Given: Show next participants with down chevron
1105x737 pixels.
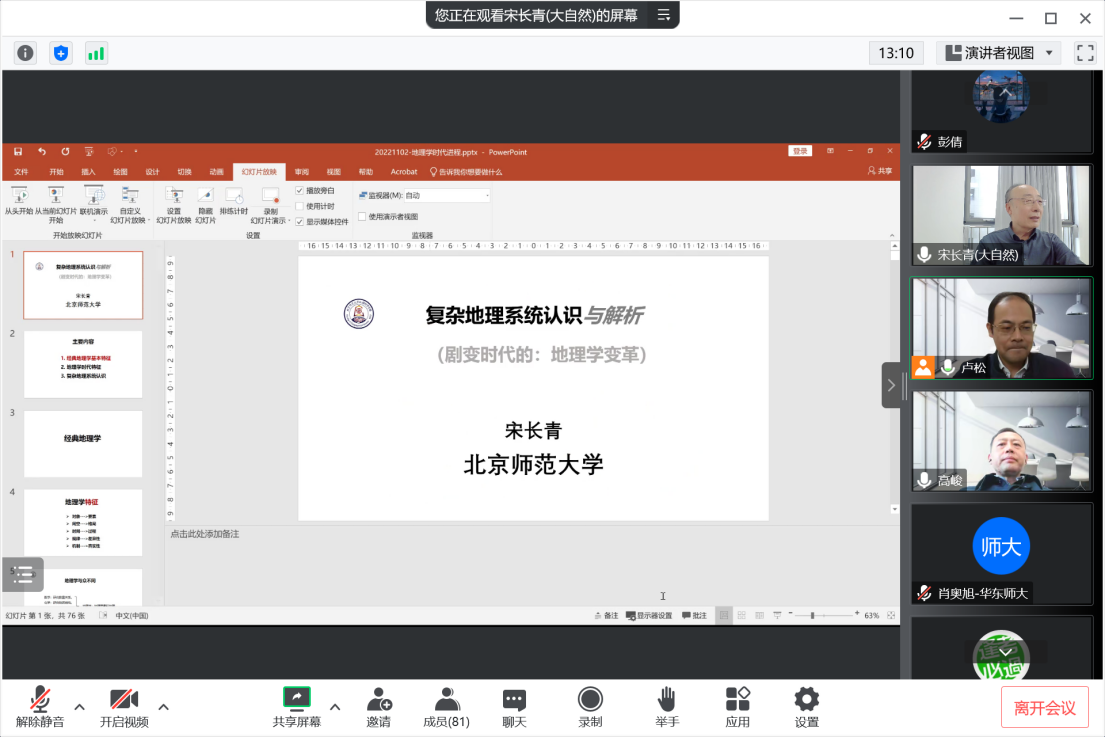Looking at the screenshot, I should 1006,652.
